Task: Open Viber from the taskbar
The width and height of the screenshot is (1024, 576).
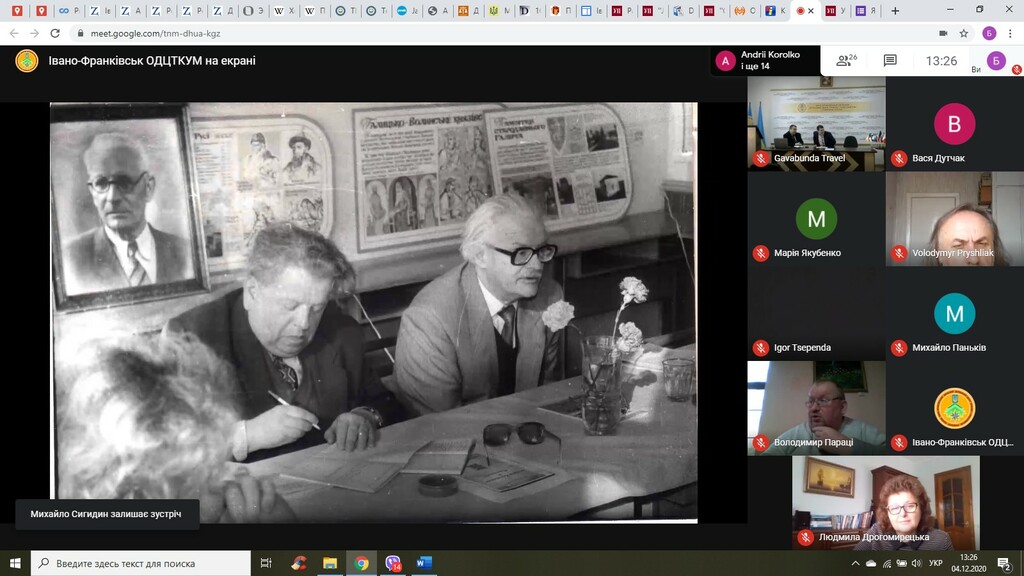Action: coord(393,563)
